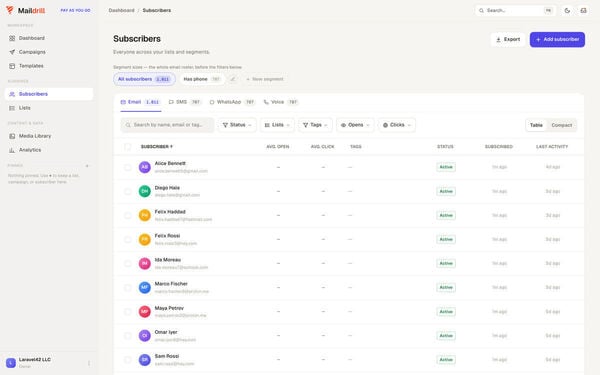Go to Lists in the sidebar
This screenshot has width=600, height=375.
pos(49,108)
